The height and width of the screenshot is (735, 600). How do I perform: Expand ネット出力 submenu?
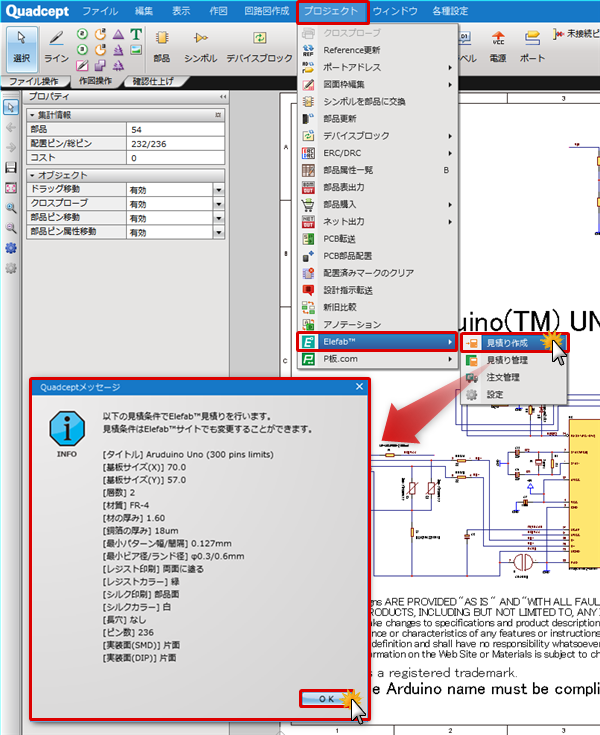tap(378, 221)
